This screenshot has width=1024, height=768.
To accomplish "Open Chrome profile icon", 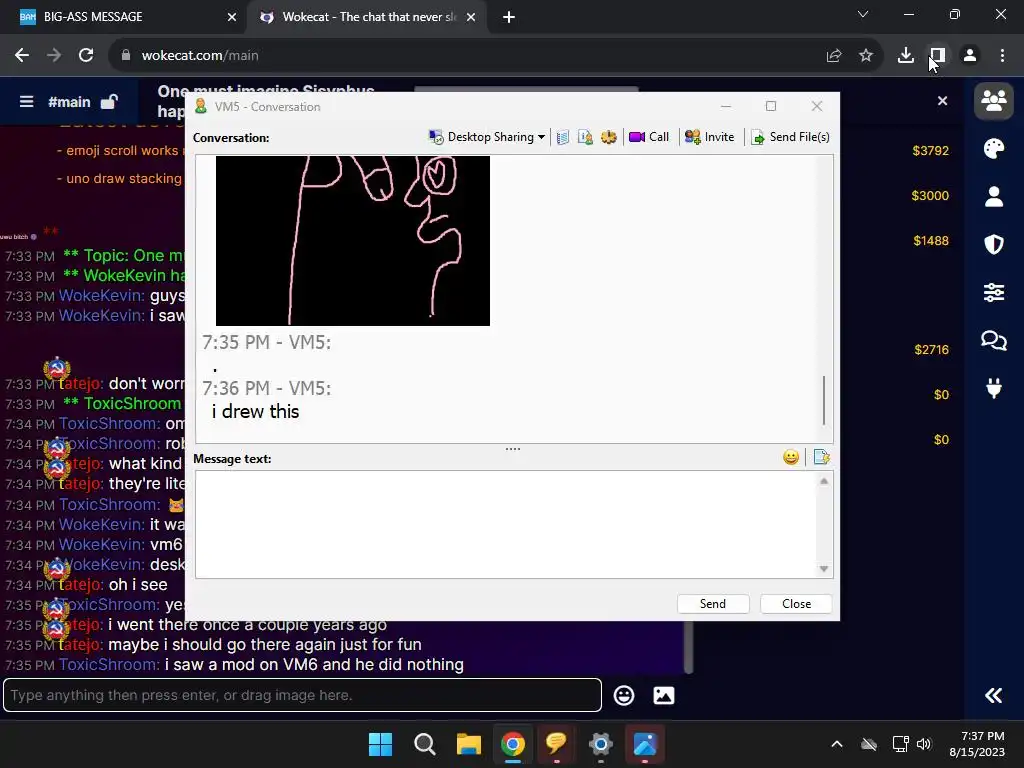I will 970,56.
